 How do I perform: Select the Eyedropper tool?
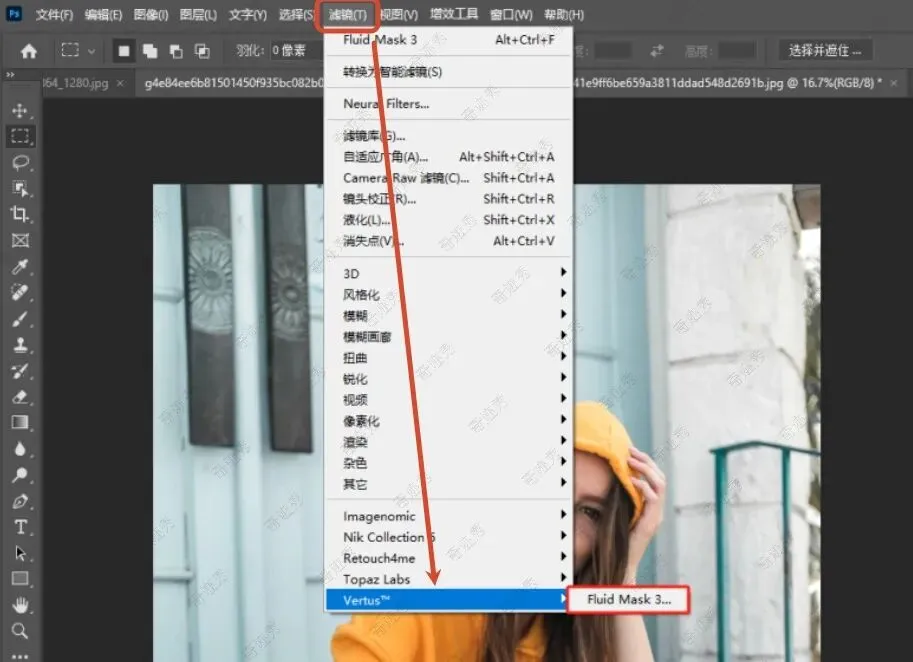[x=20, y=267]
